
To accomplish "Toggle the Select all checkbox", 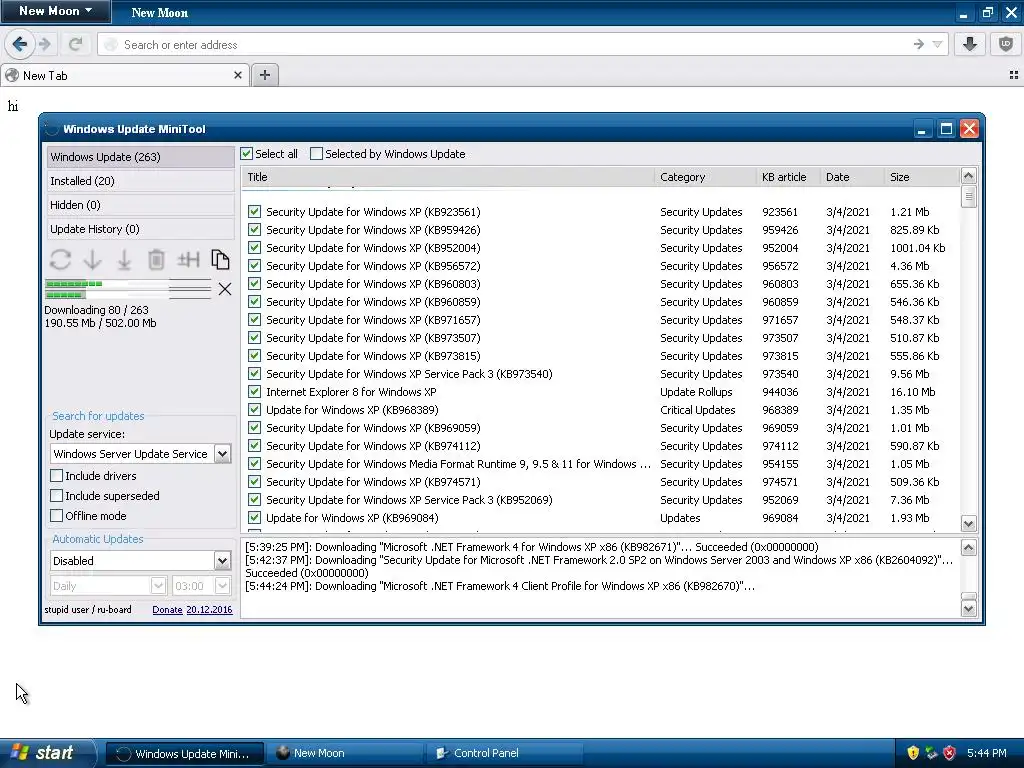I will coord(246,154).
